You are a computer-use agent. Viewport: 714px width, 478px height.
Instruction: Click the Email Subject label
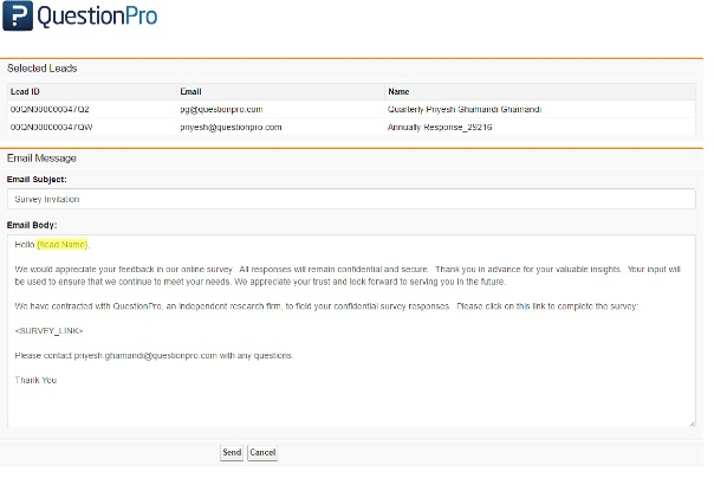coord(36,179)
